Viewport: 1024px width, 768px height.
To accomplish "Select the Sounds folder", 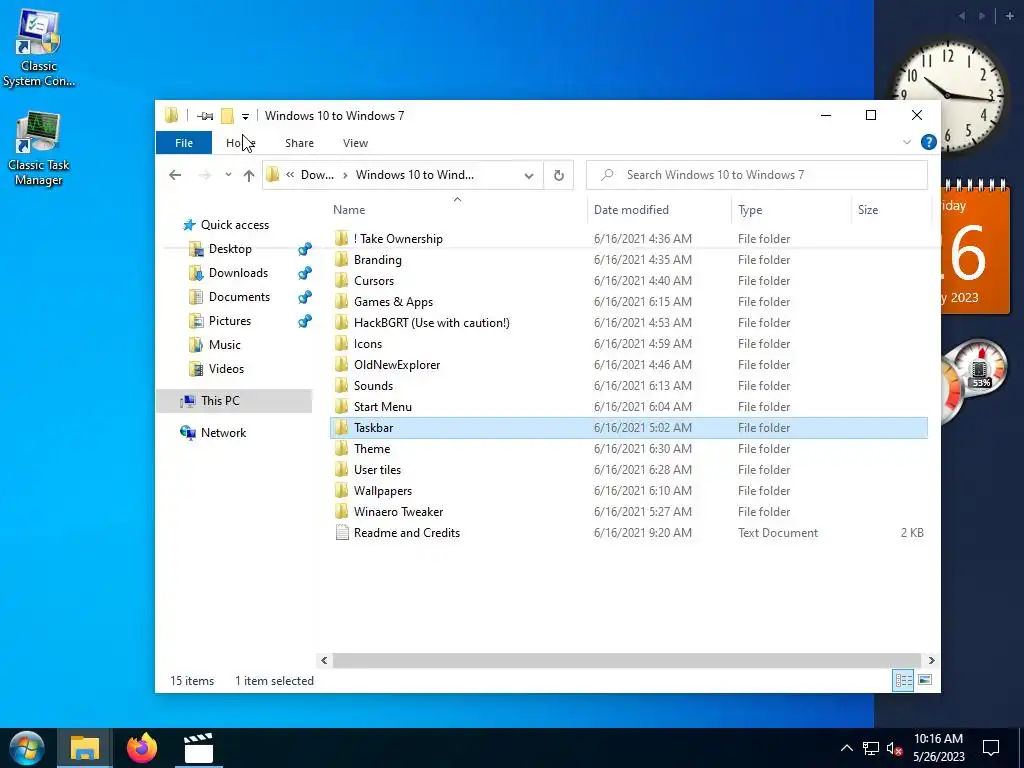I will 628,385.
